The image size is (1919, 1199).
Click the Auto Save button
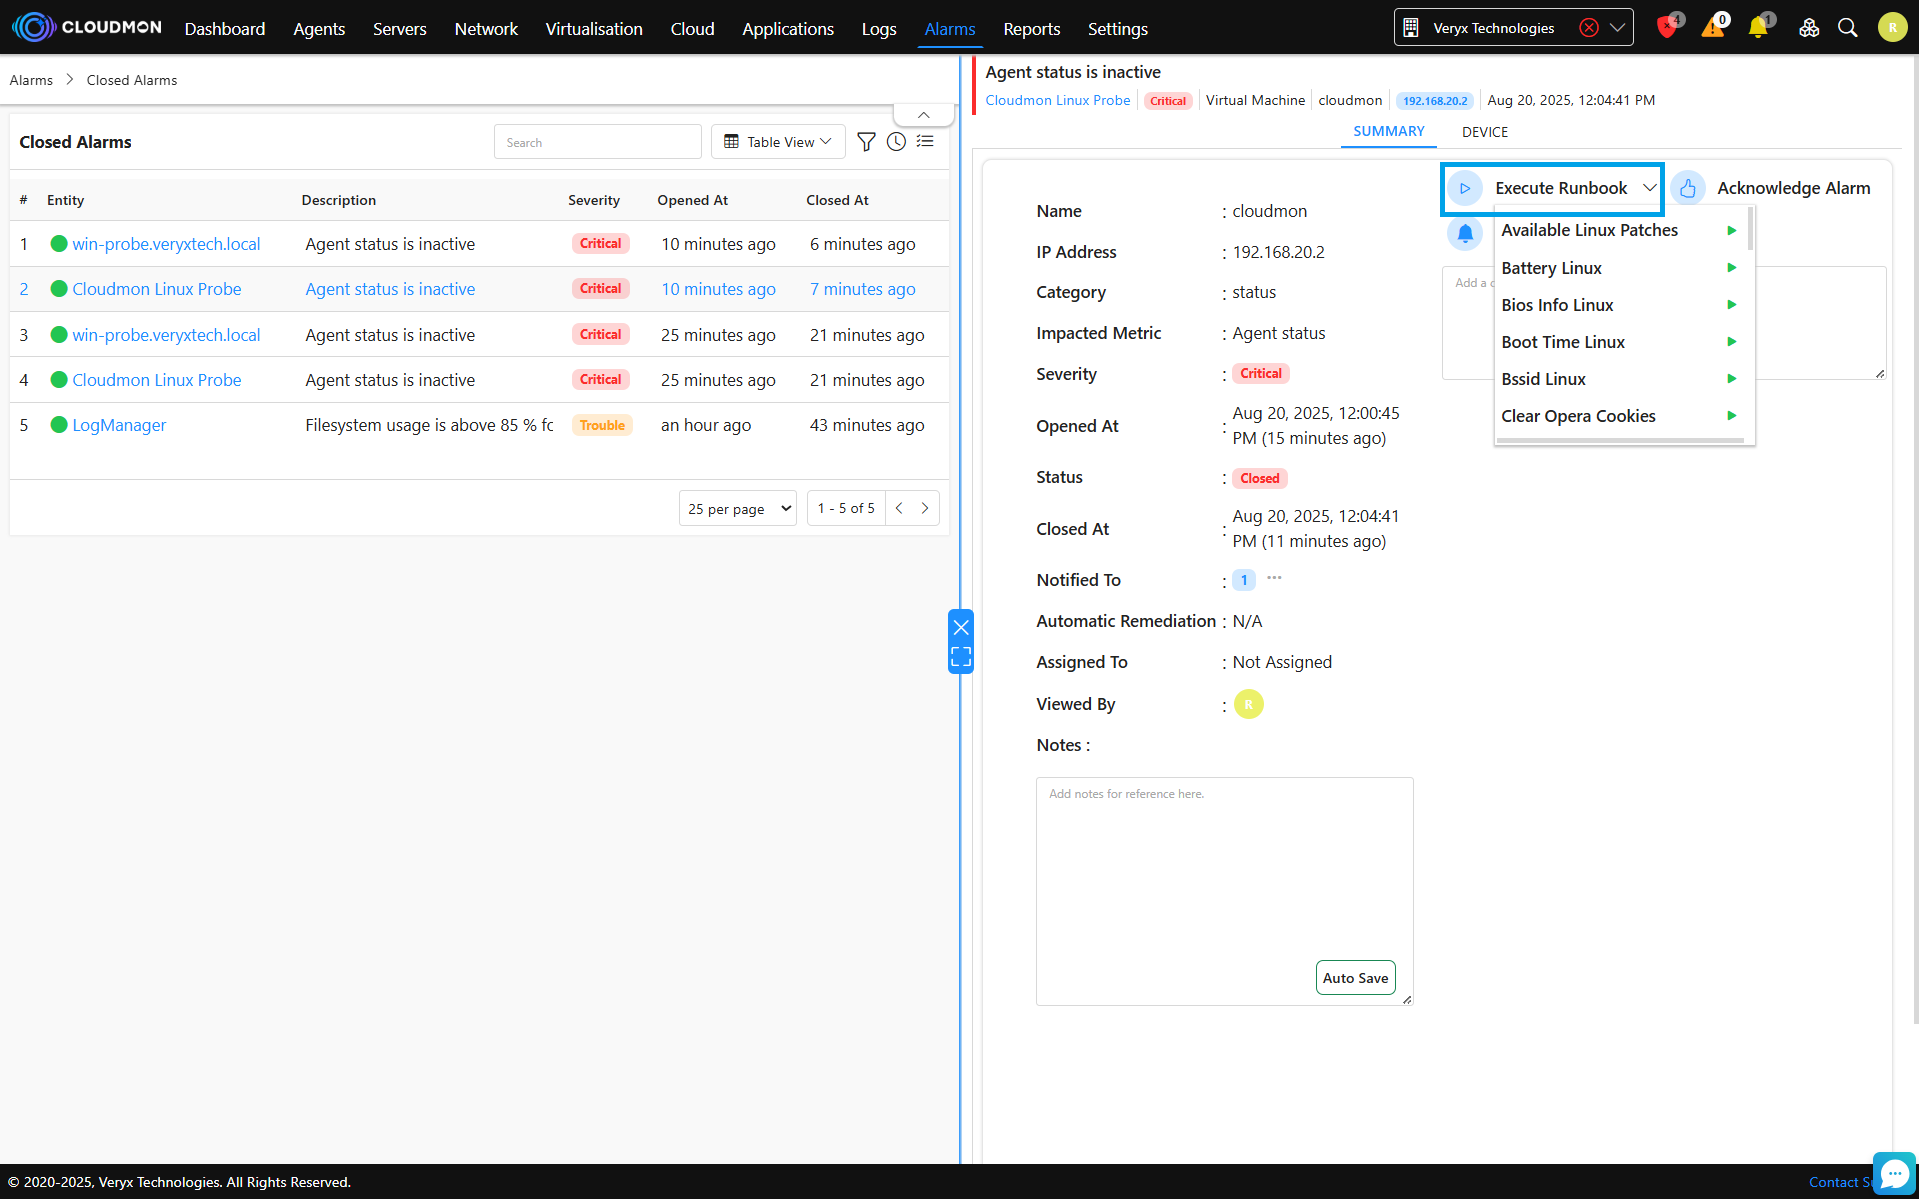1355,978
